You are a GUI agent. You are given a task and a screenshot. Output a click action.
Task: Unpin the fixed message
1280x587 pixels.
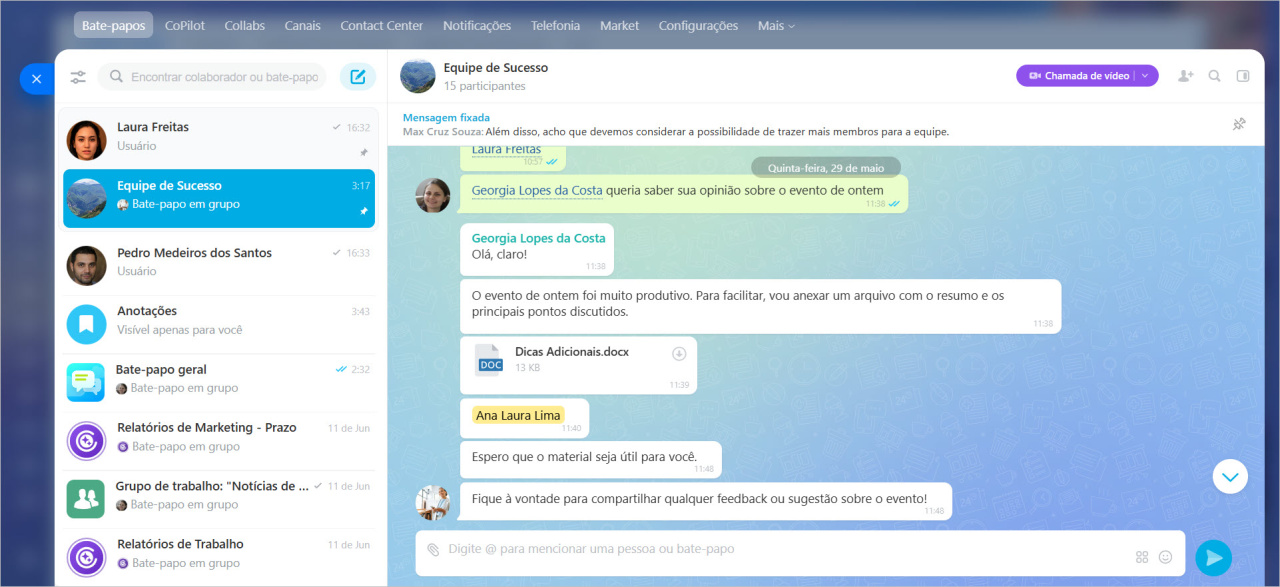1239,124
